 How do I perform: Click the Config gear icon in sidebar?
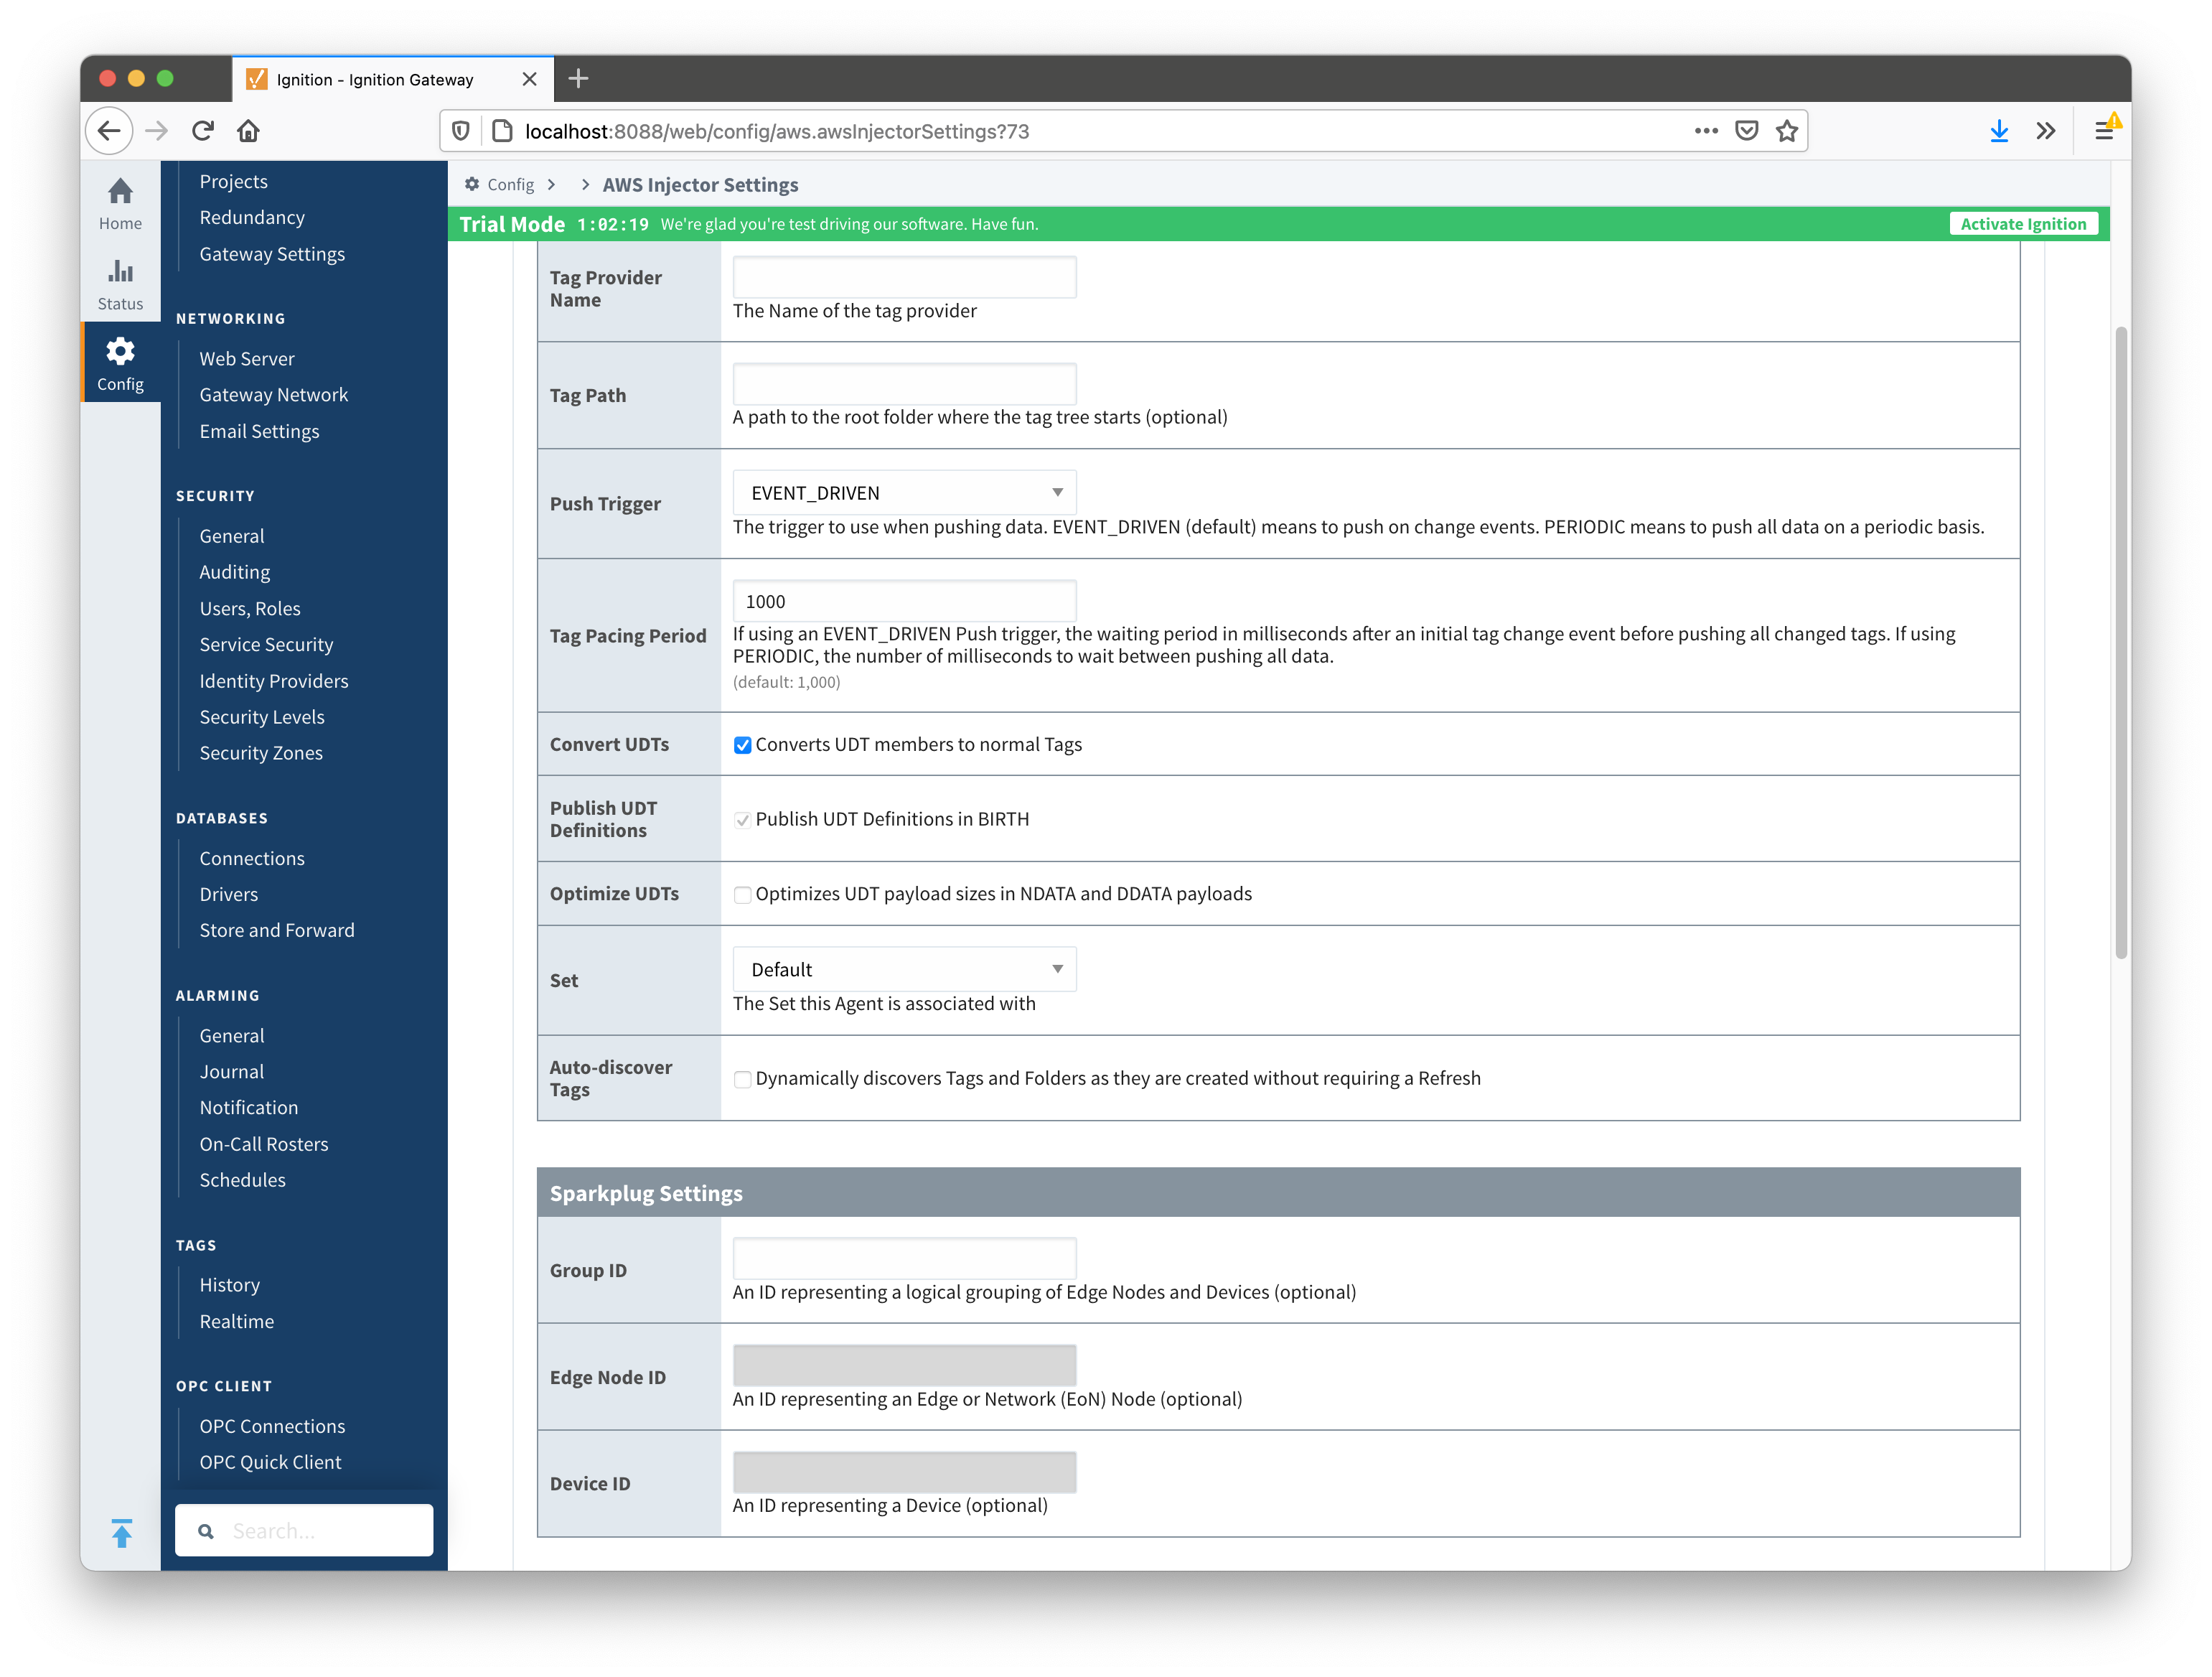(x=120, y=352)
